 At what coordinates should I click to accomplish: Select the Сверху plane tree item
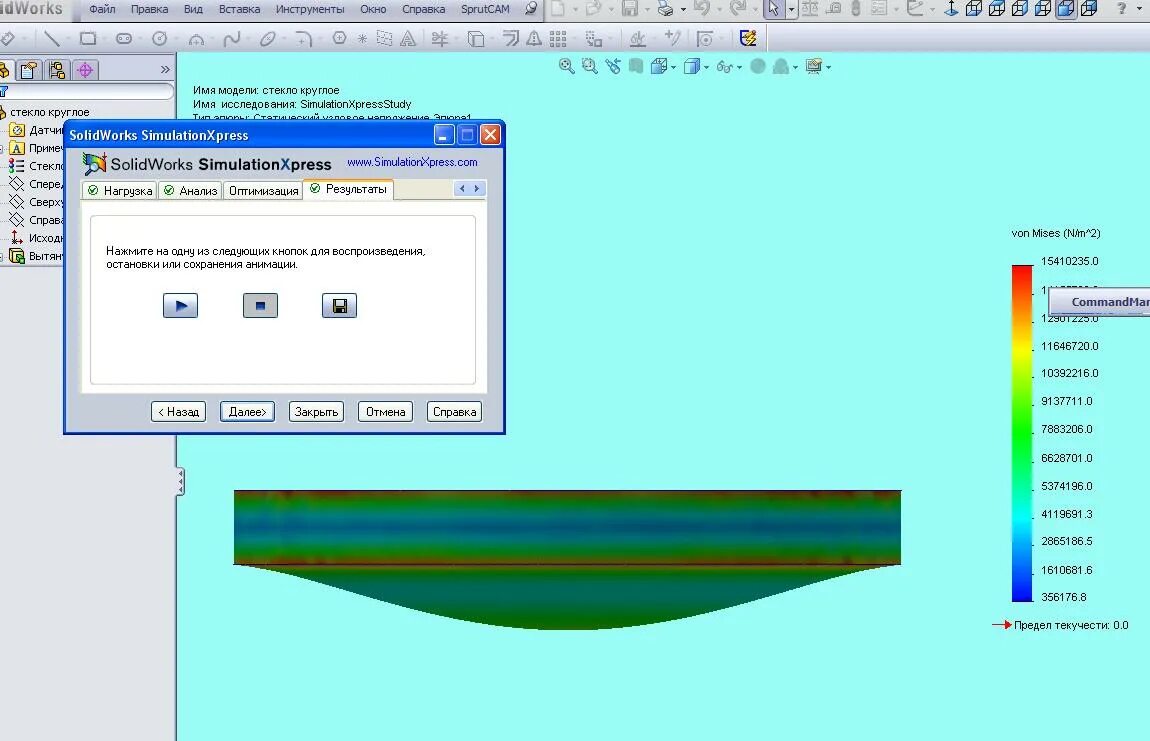click(37, 202)
